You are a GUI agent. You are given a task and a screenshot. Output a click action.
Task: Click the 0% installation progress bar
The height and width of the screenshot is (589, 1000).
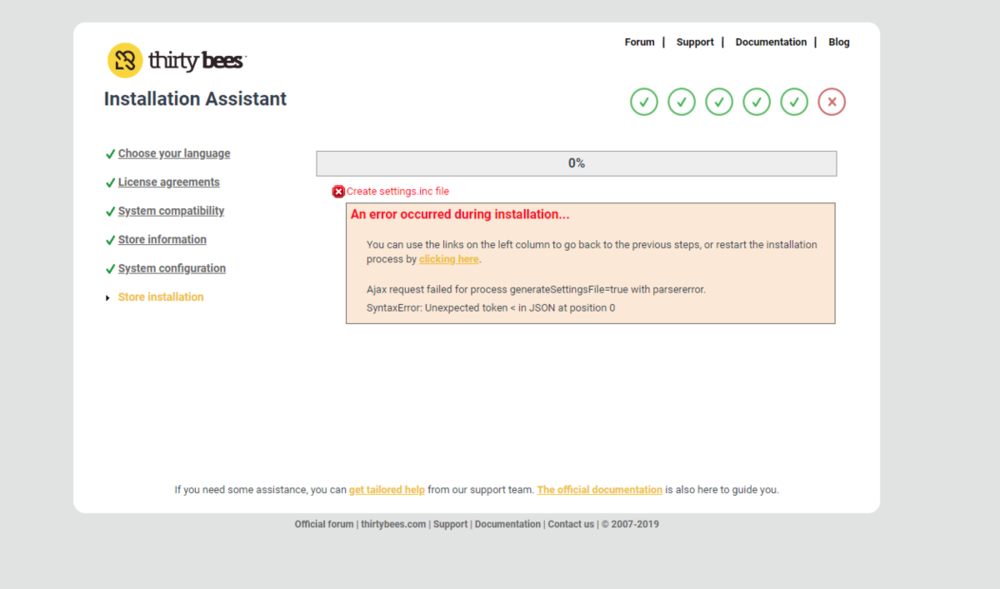tap(576, 163)
